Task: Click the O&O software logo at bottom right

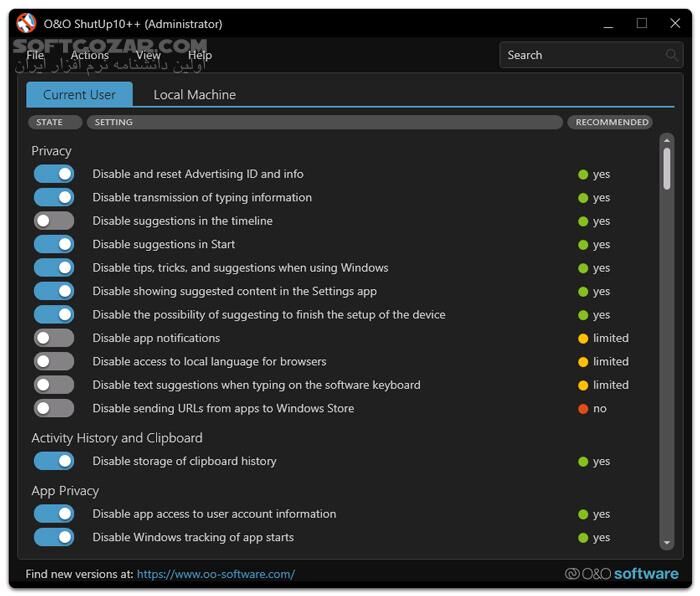Action: pyautogui.click(x=621, y=574)
